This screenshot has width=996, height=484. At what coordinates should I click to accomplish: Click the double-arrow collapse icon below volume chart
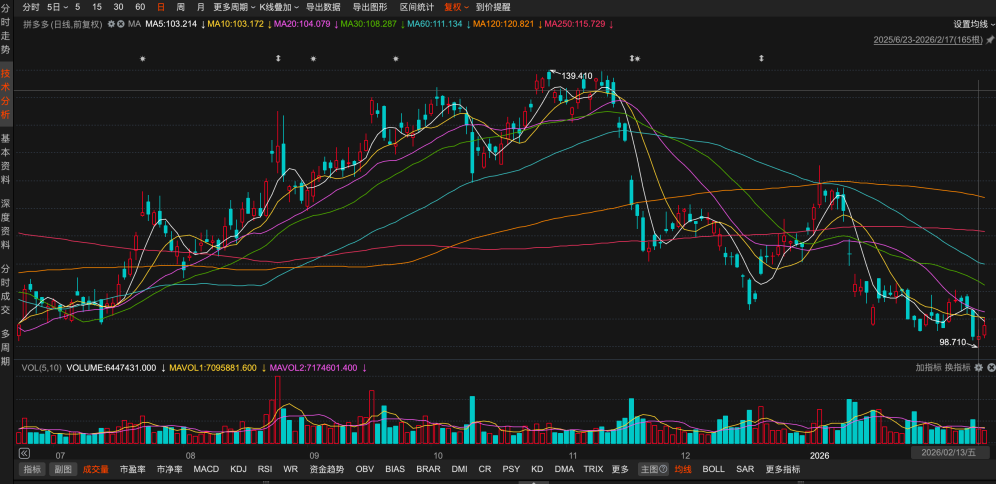pos(24,452)
